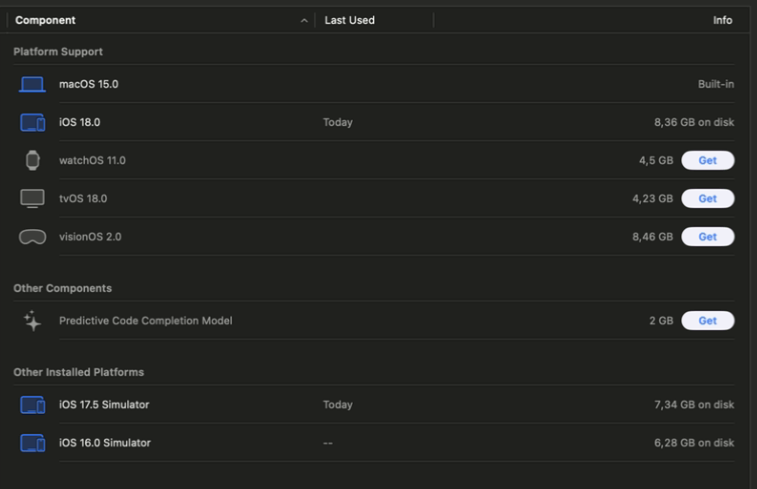The height and width of the screenshot is (489, 757).
Task: Click Today in the iOS 18.0 row
Action: (x=338, y=122)
